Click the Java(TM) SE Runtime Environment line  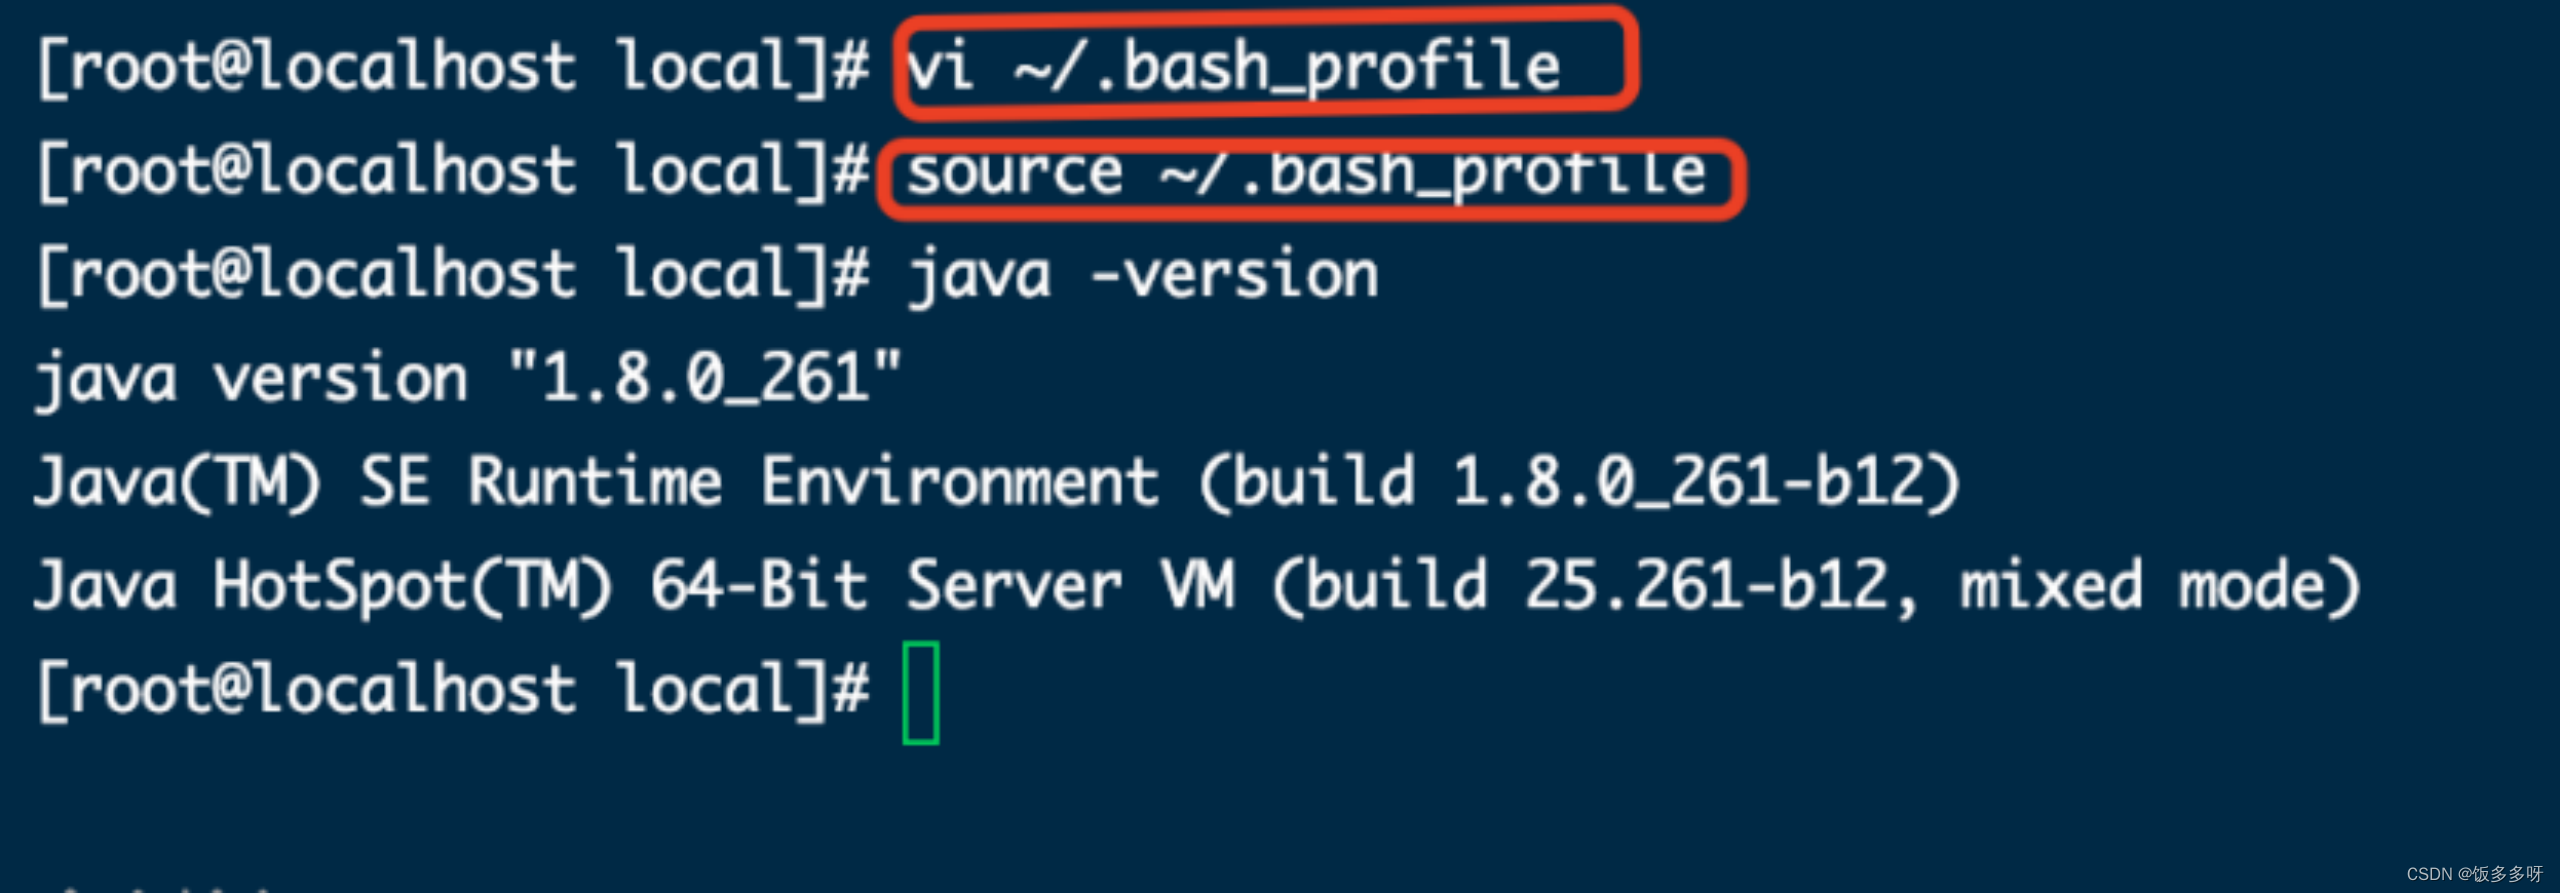(997, 483)
